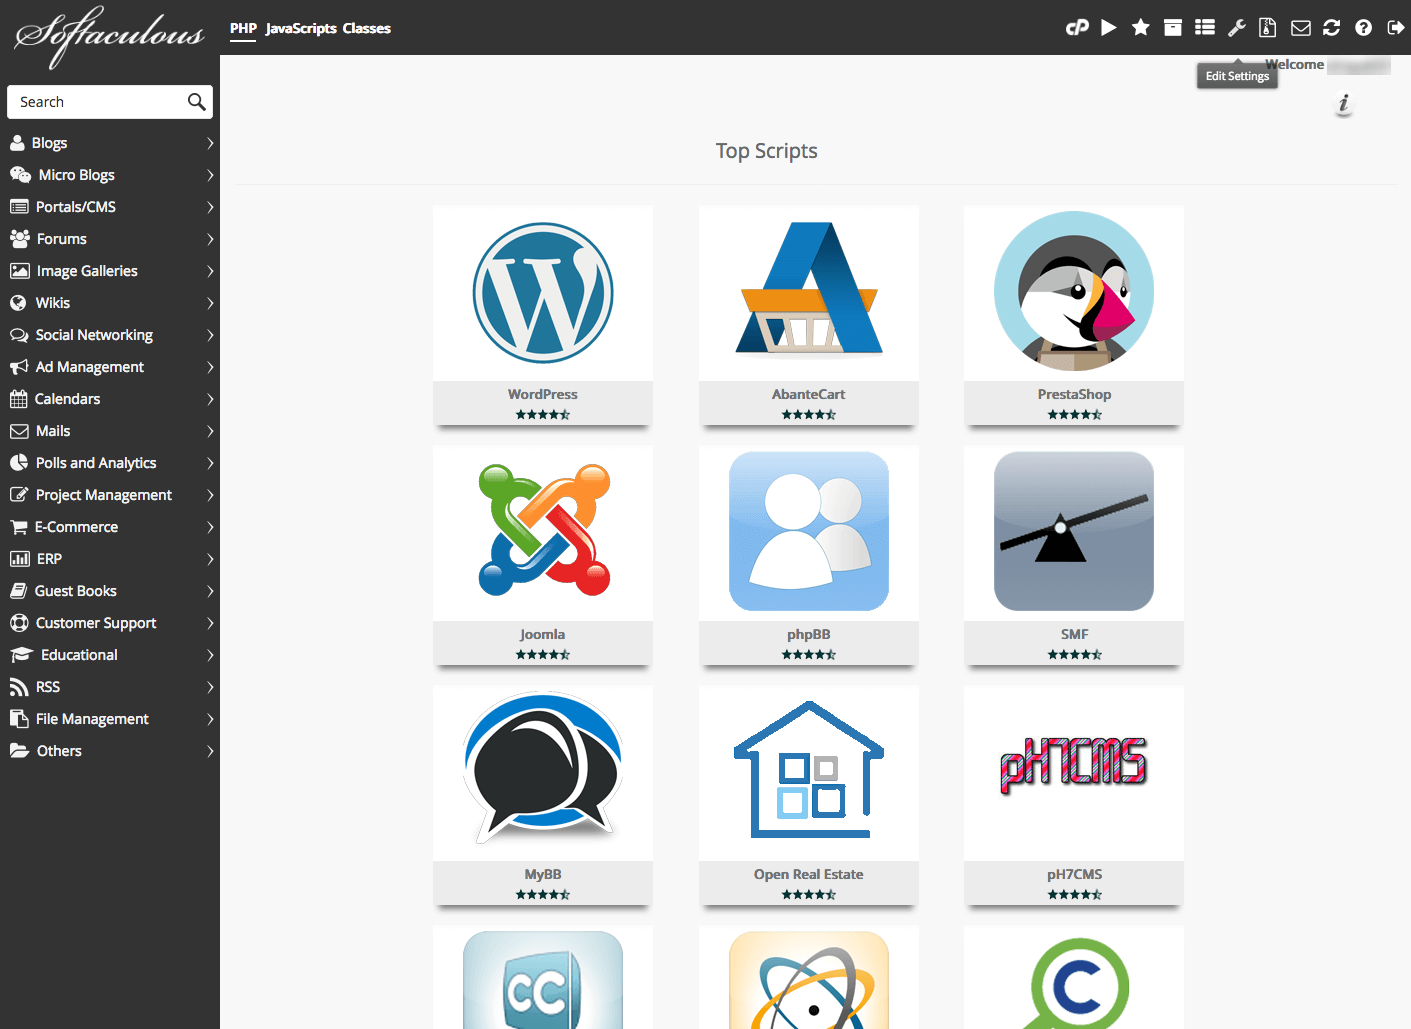This screenshot has height=1029, width=1411.
Task: Expand the Customer Support category
Action: (x=110, y=623)
